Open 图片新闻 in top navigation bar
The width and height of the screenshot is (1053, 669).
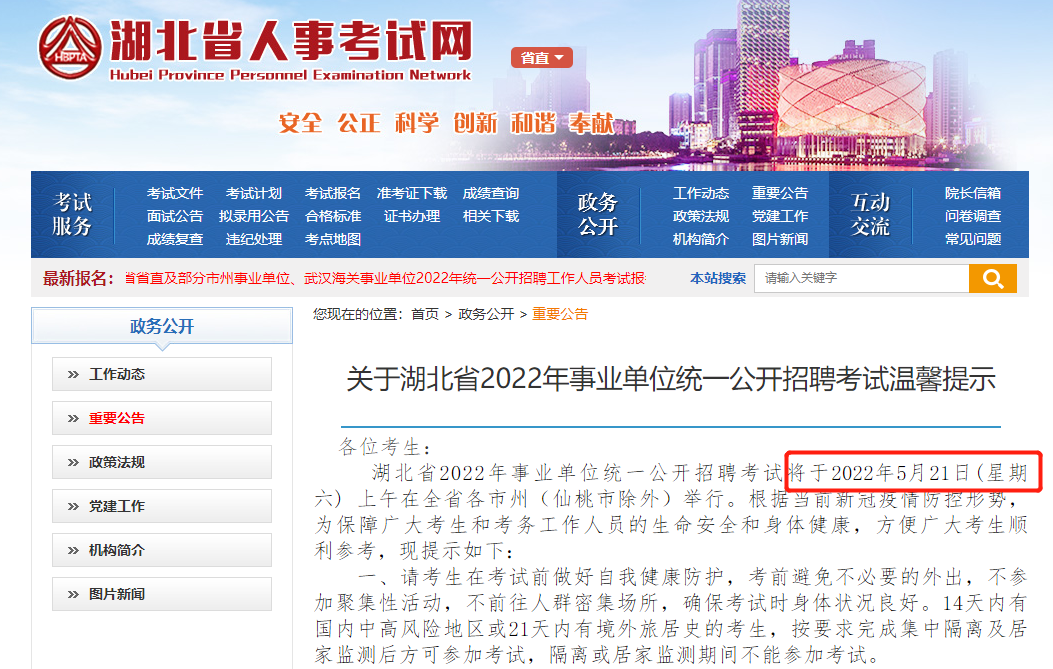pyautogui.click(x=780, y=239)
